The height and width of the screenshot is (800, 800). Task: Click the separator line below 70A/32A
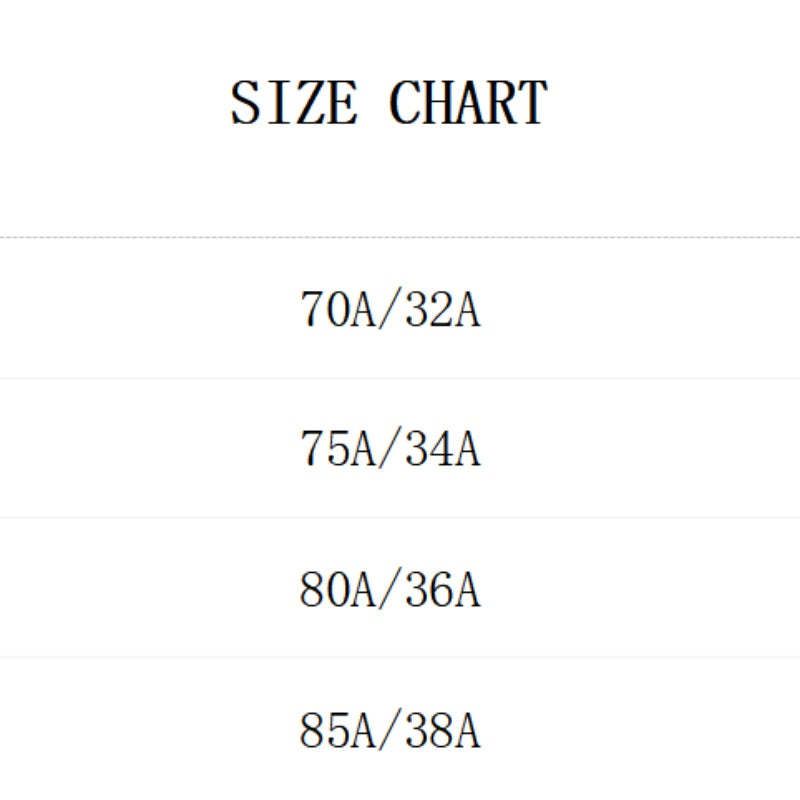point(400,378)
